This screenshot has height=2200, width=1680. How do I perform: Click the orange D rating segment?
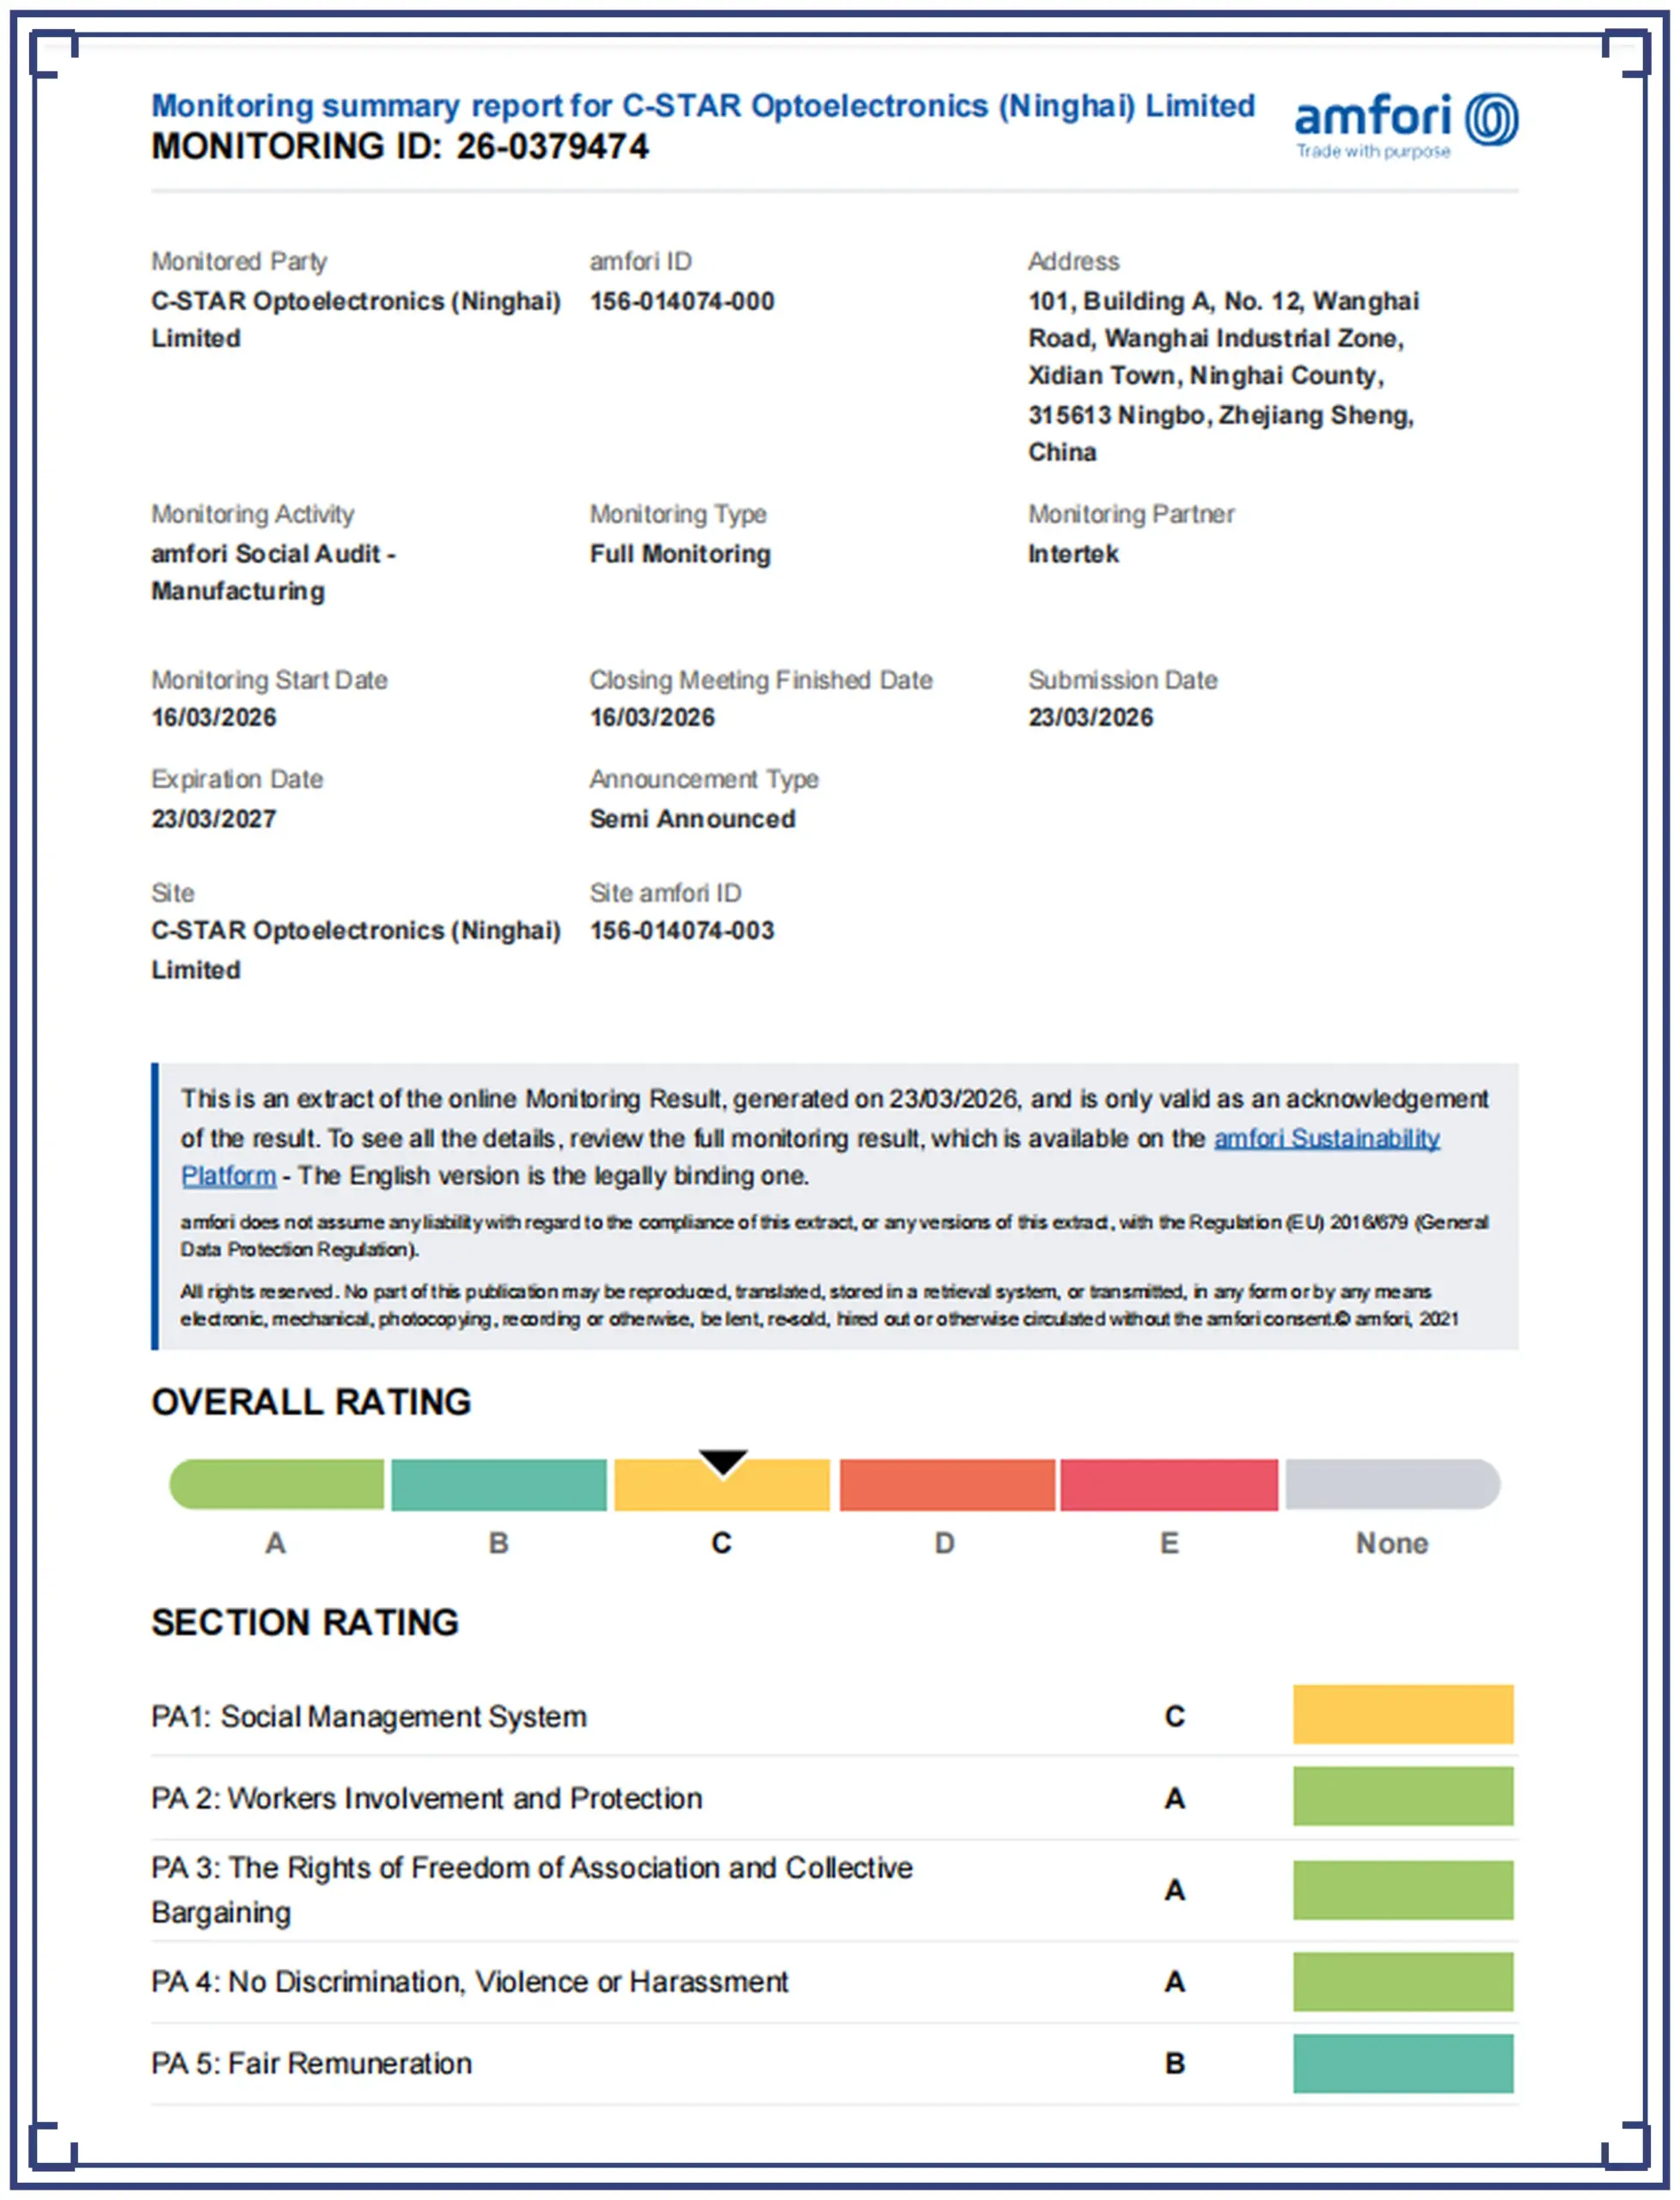click(x=947, y=1484)
